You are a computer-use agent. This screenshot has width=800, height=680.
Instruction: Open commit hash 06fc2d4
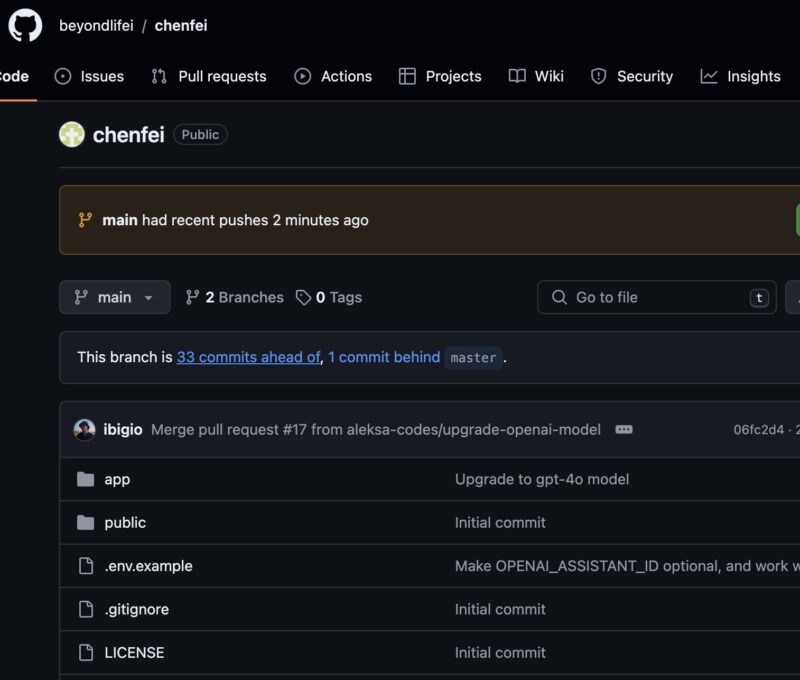(759, 430)
